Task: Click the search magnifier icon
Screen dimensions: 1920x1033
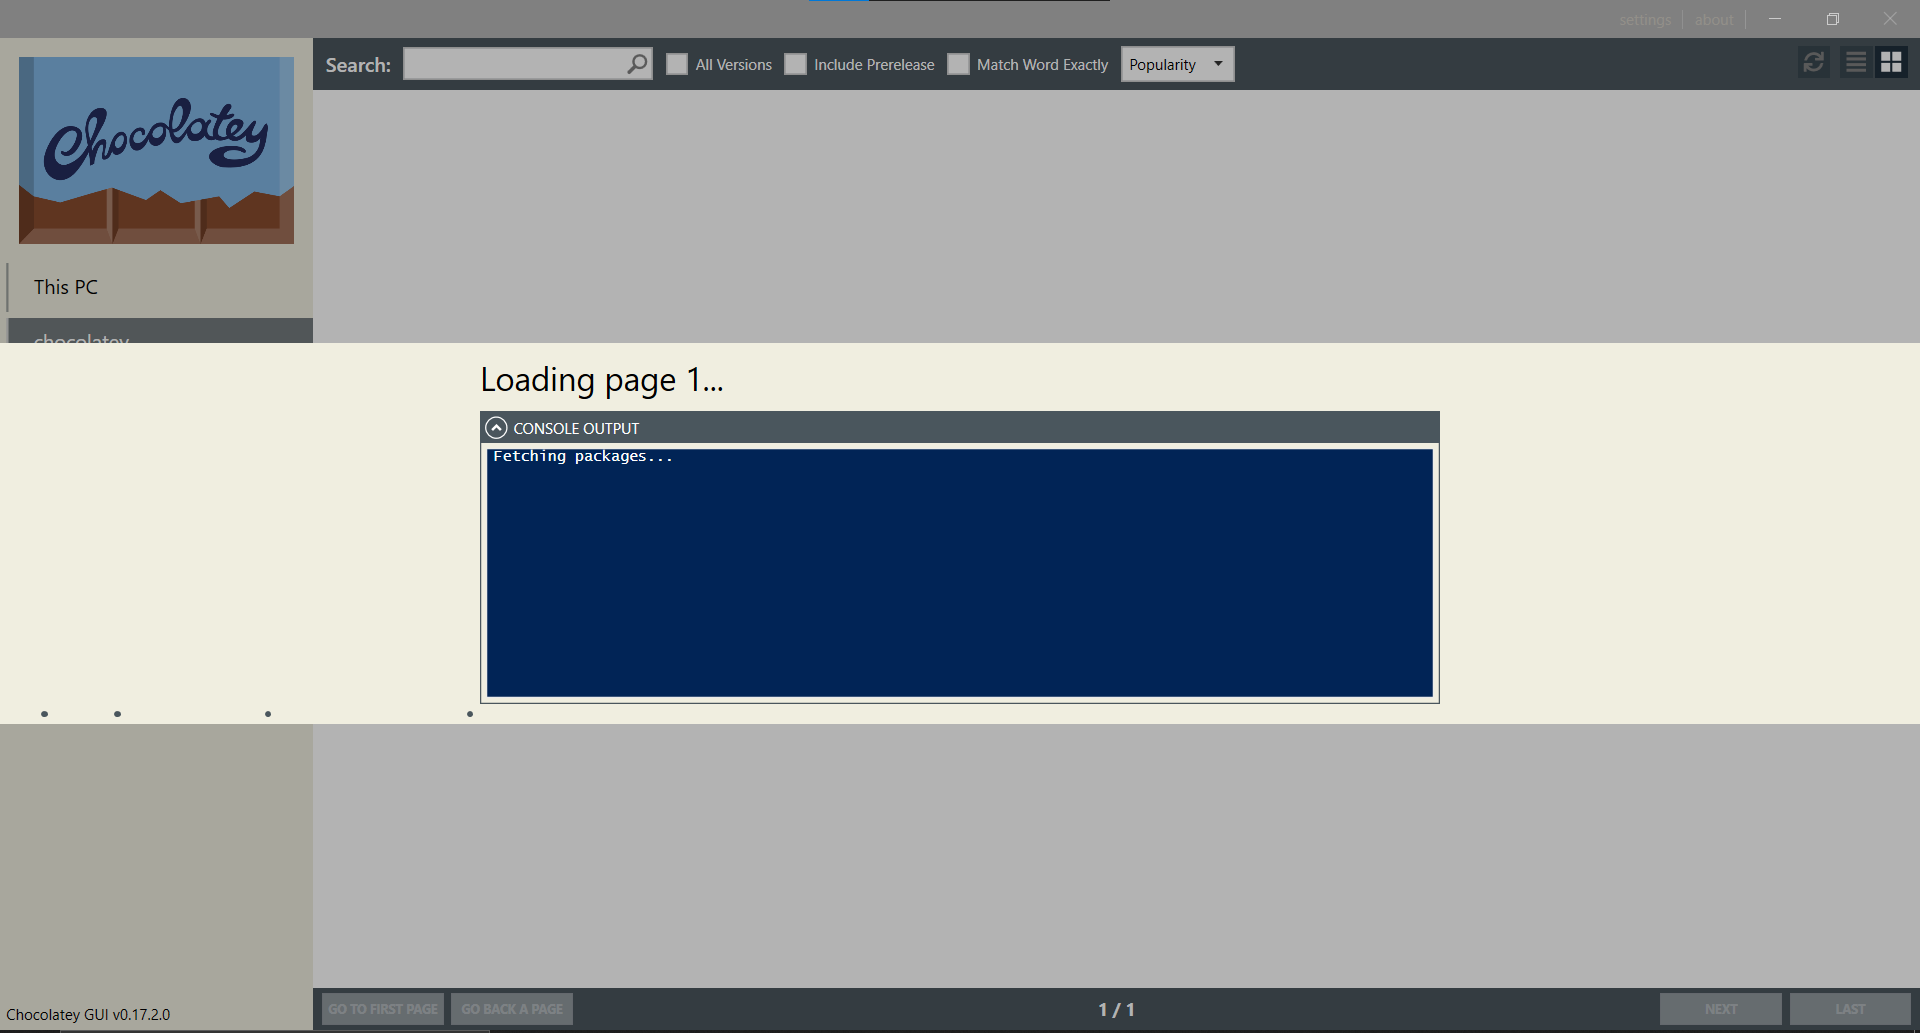Action: (x=637, y=64)
